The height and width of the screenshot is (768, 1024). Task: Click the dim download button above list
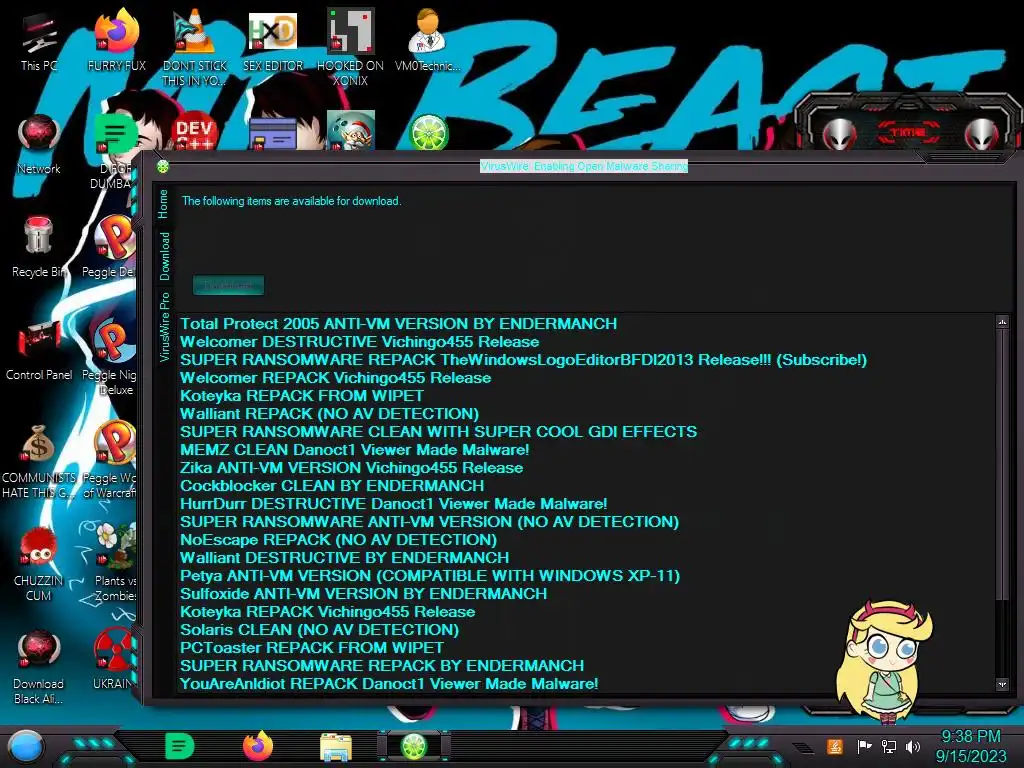pyautogui.click(x=229, y=285)
